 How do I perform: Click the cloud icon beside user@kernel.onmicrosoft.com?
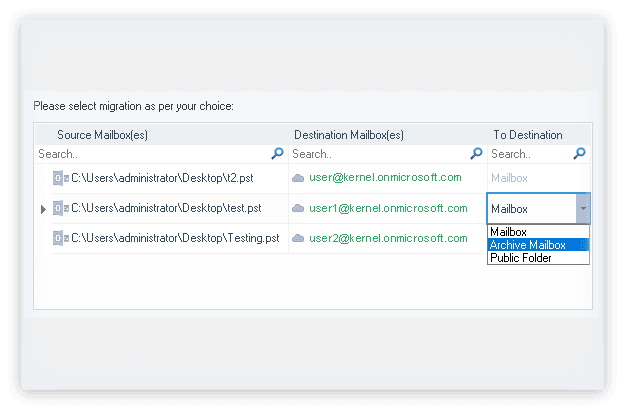[x=298, y=178]
